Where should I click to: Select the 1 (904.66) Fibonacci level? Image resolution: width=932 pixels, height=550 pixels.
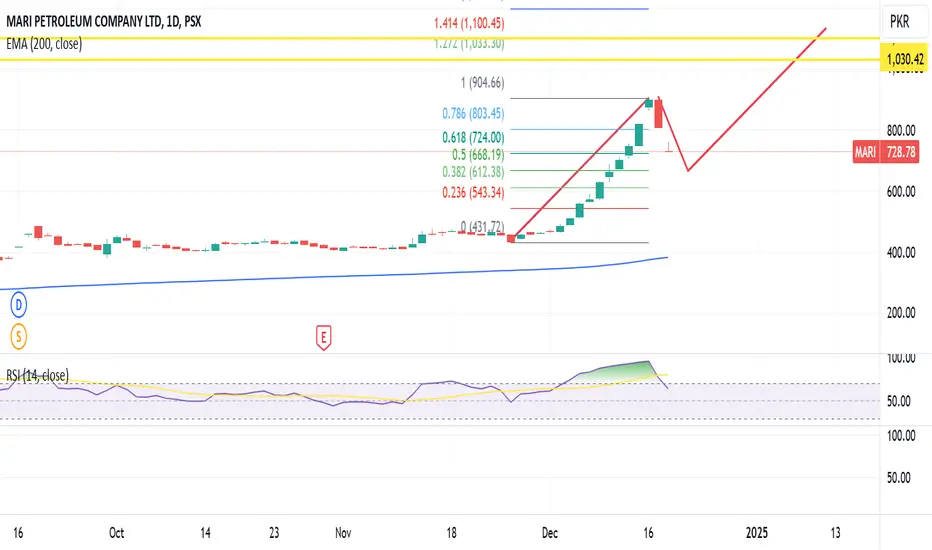[x=482, y=83]
